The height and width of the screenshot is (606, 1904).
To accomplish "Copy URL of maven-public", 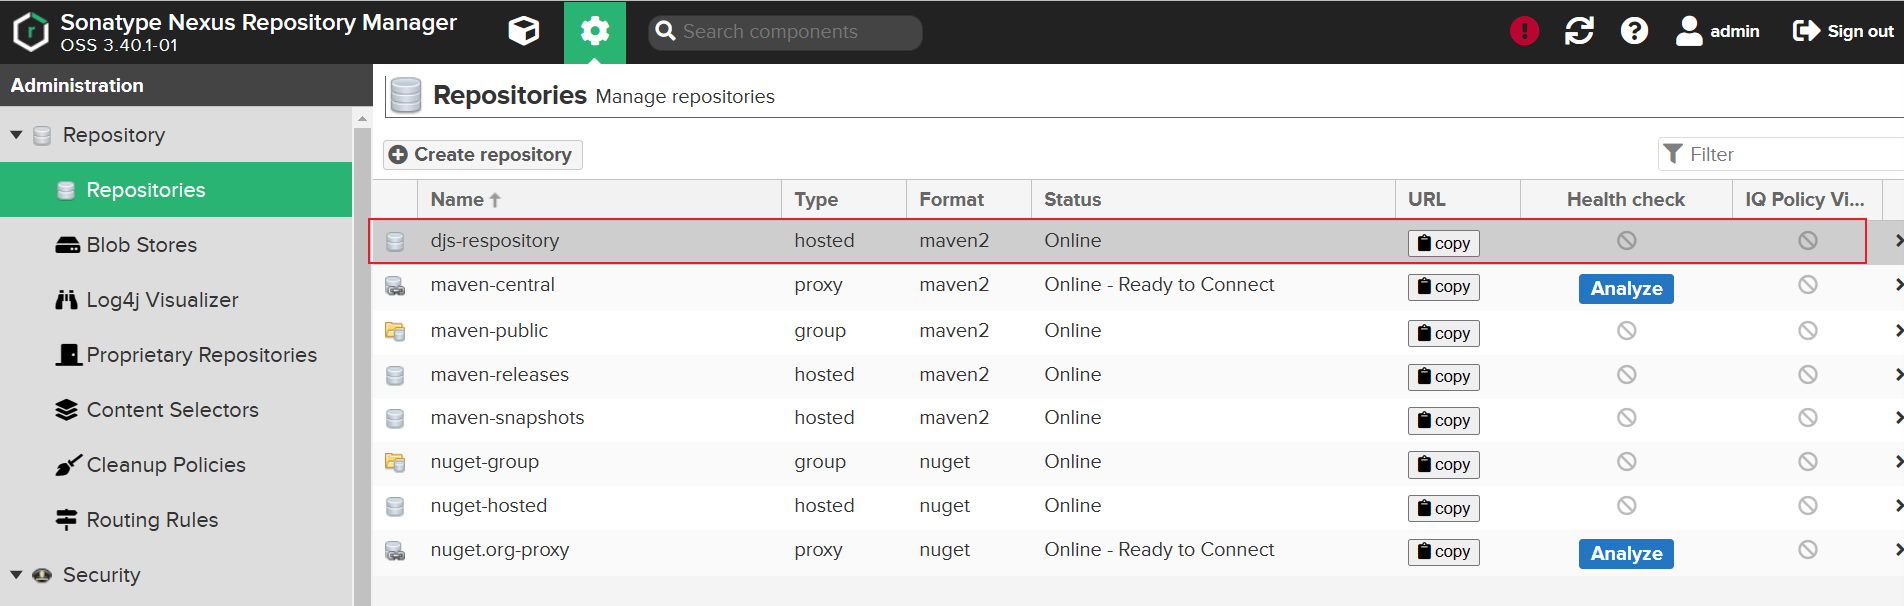I will tap(1443, 333).
